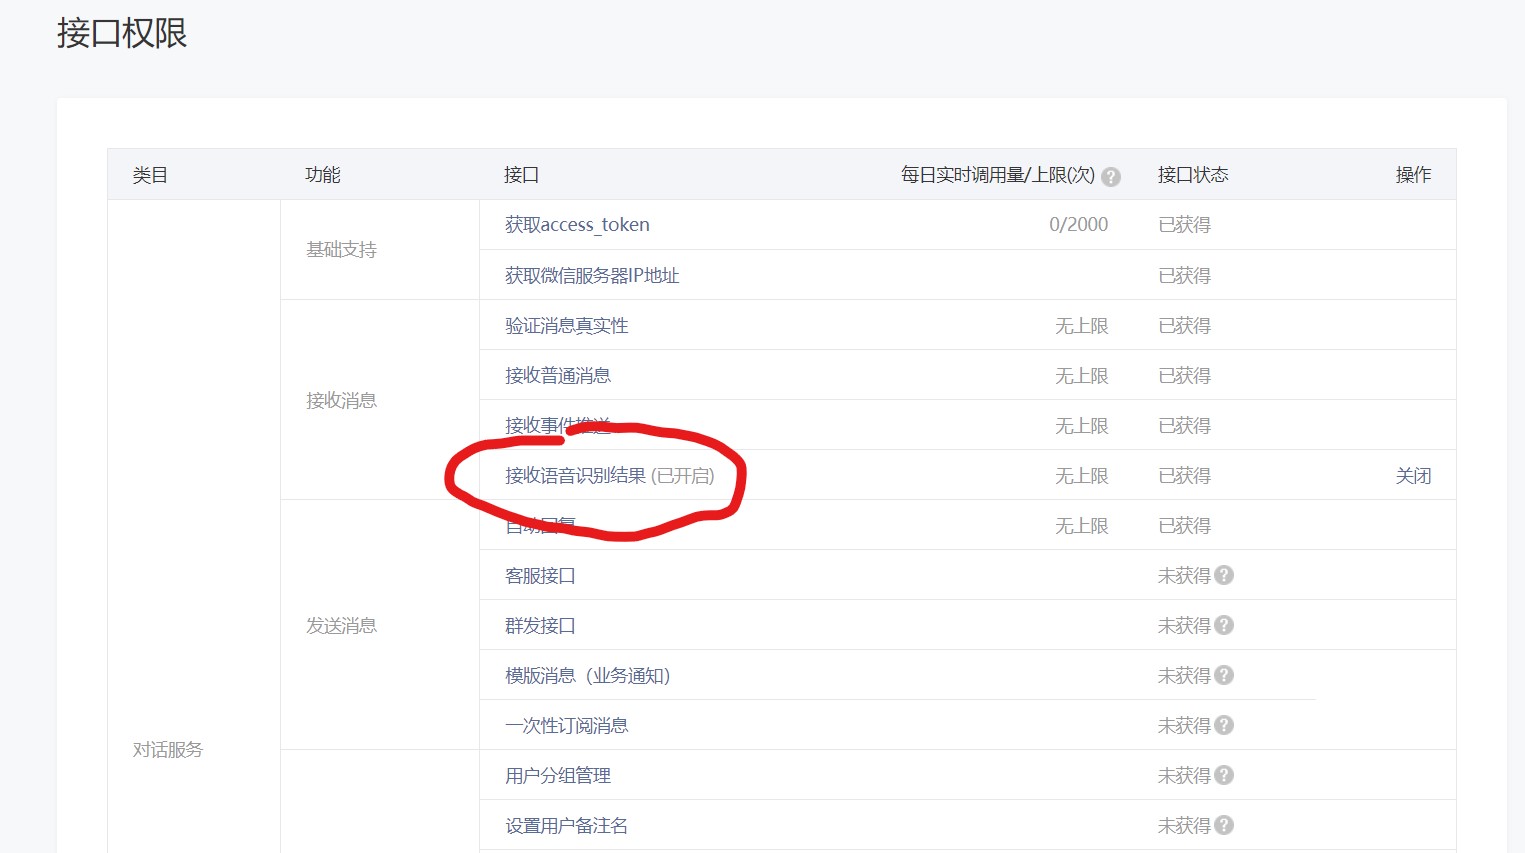Click the 接口状态 column header
The height and width of the screenshot is (853, 1525).
(x=1193, y=175)
